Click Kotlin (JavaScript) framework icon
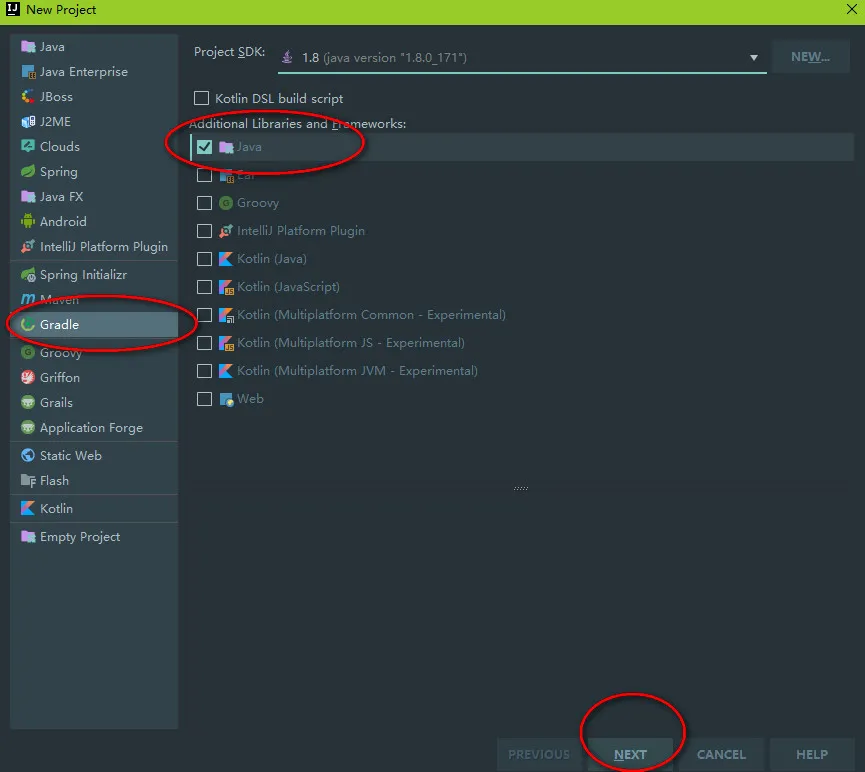The height and width of the screenshot is (772, 865). point(226,287)
